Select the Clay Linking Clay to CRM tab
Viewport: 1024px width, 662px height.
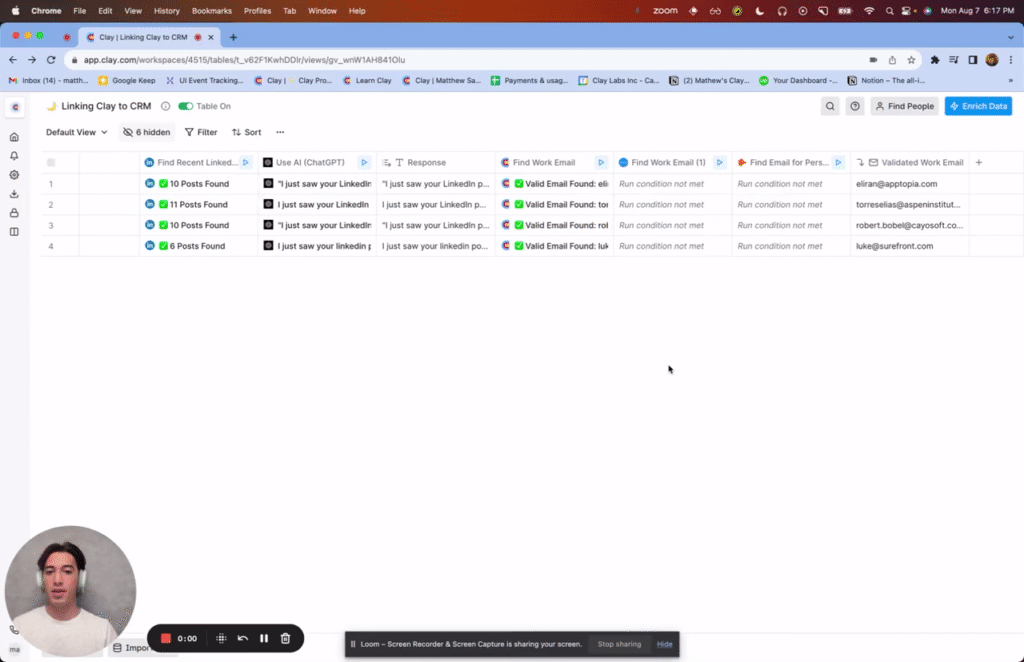point(142,37)
